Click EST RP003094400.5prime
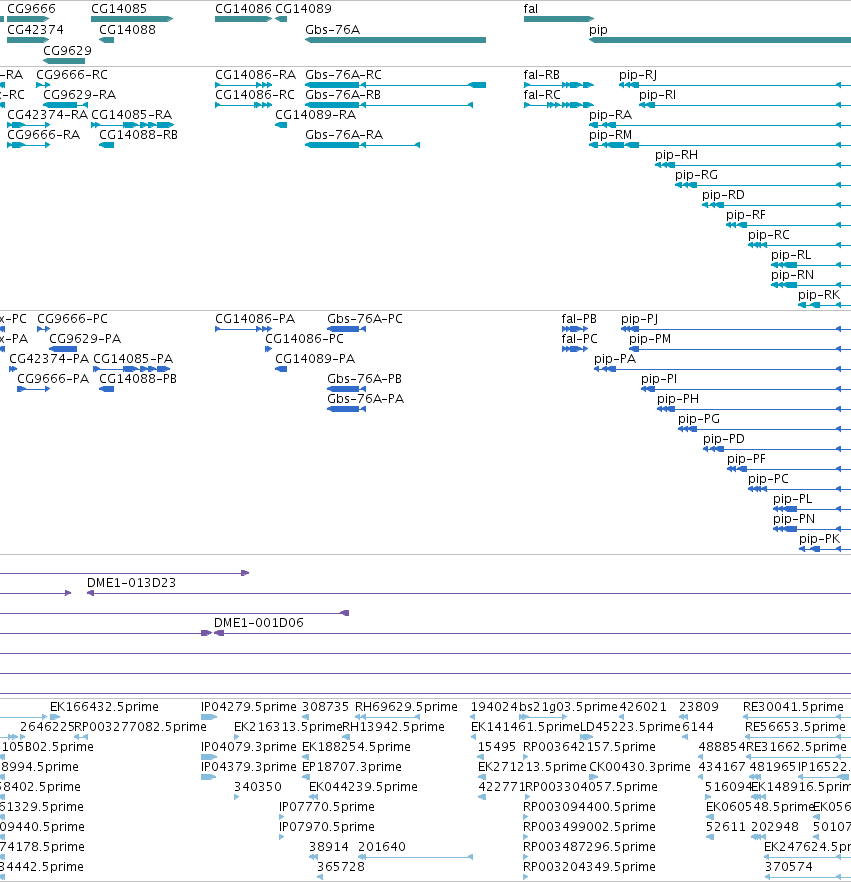This screenshot has width=851, height=882. [589, 807]
